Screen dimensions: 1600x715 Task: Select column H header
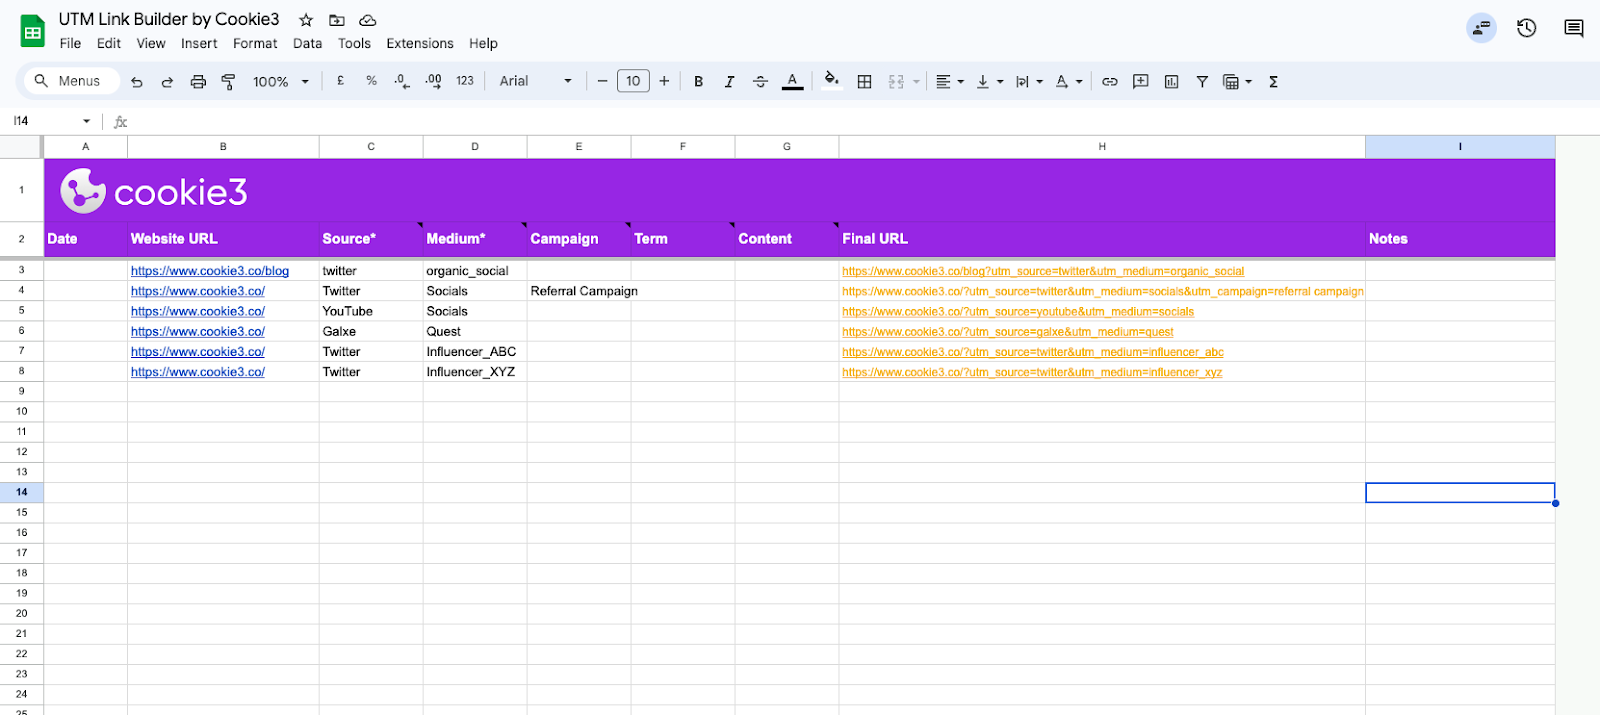(x=1102, y=147)
